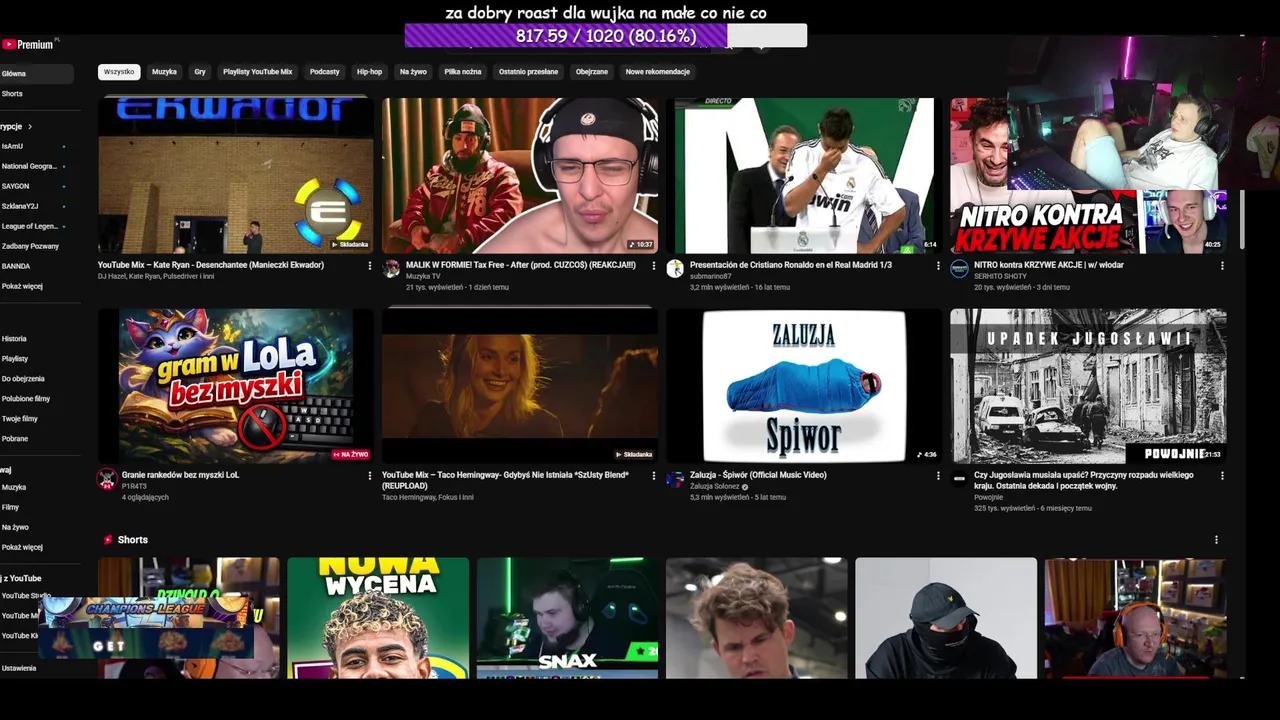Open Powojnie channel avatar

(959, 479)
